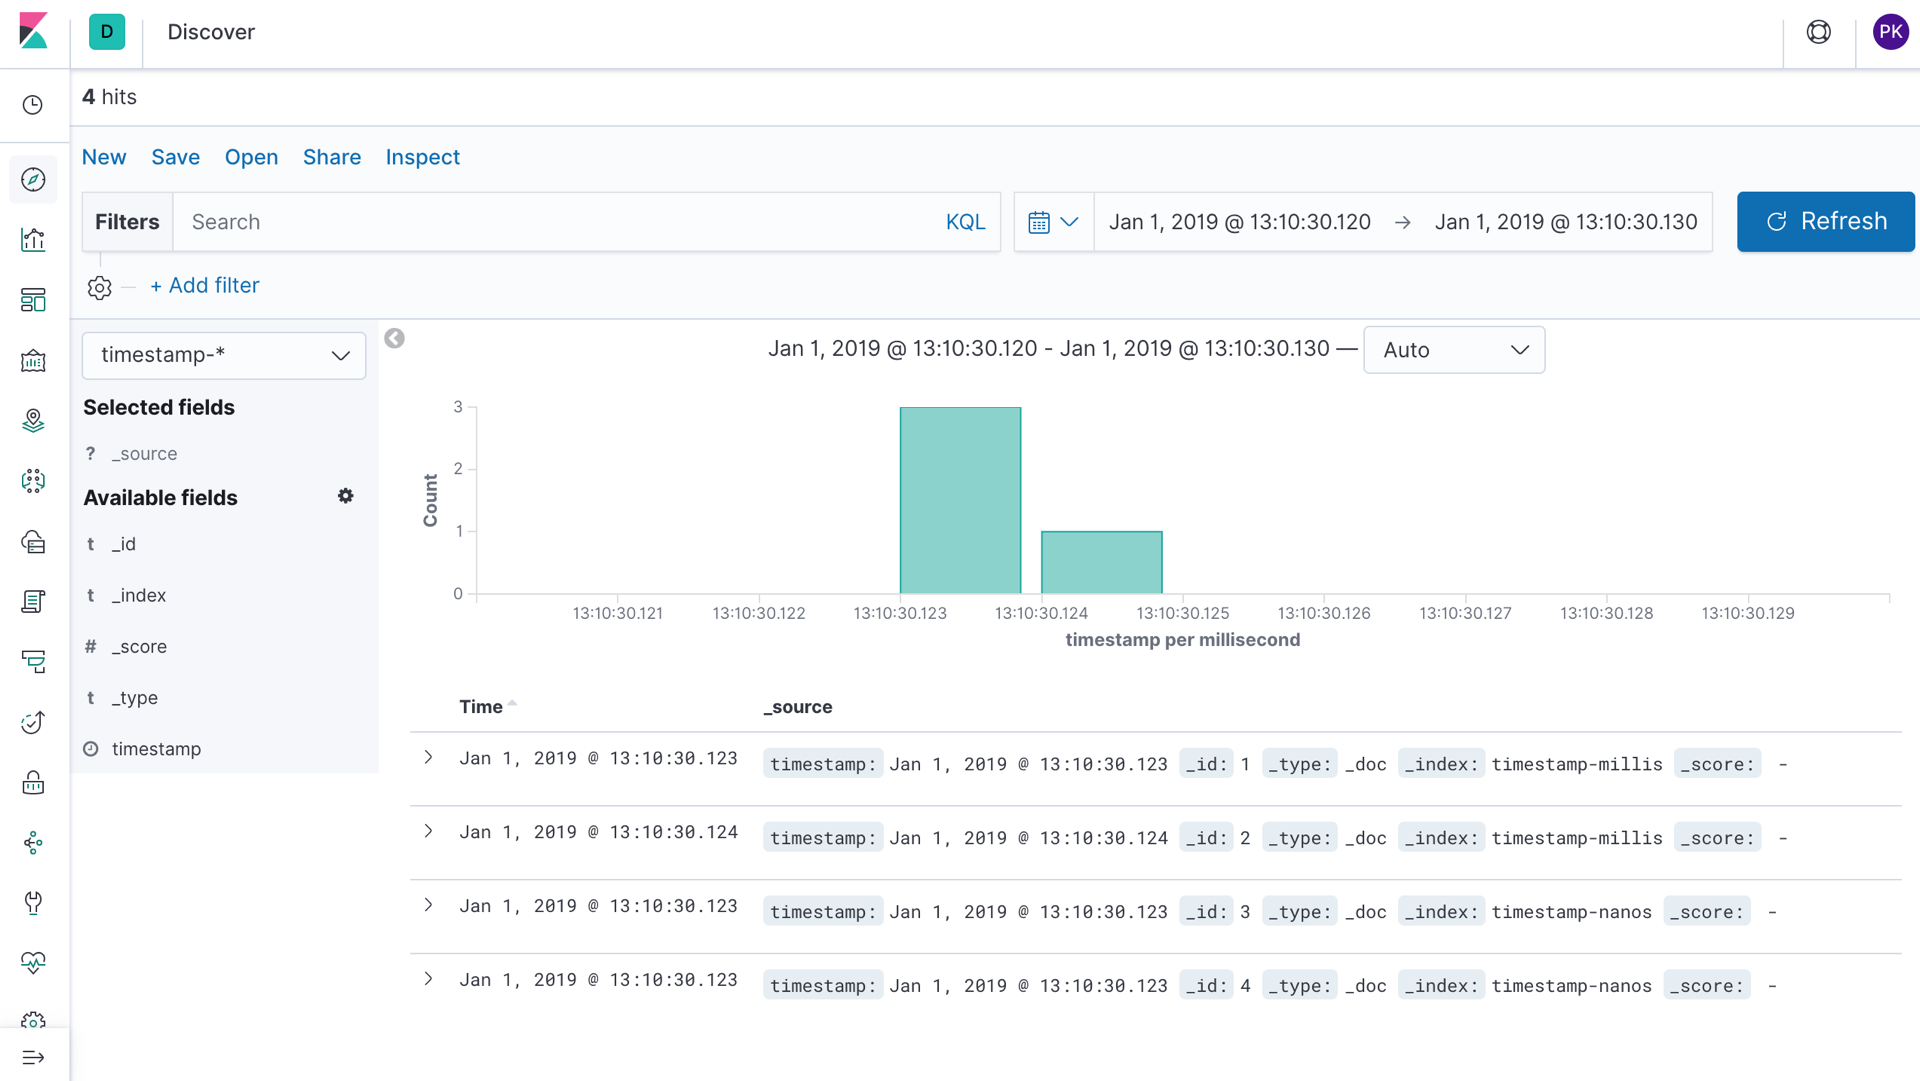1920x1081 pixels.
Task: Open the help menu lifebuoy icon
Action: pyautogui.click(x=1819, y=32)
